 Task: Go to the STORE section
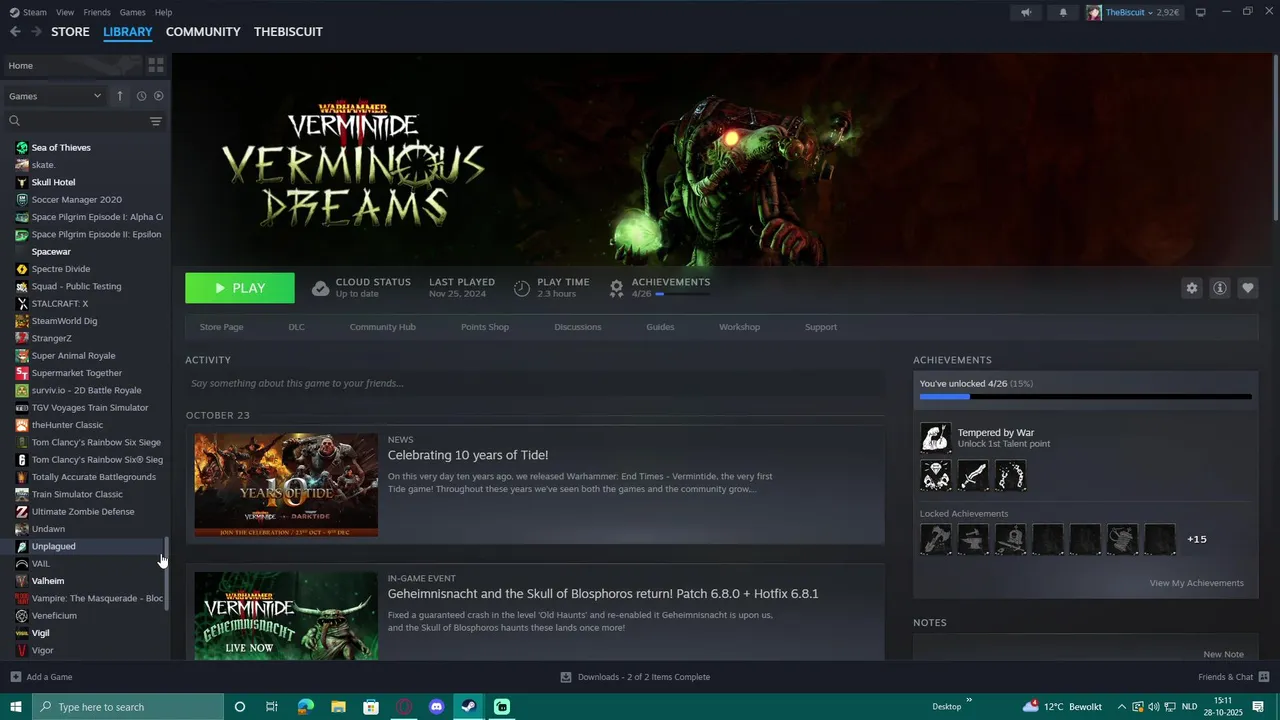70,32
